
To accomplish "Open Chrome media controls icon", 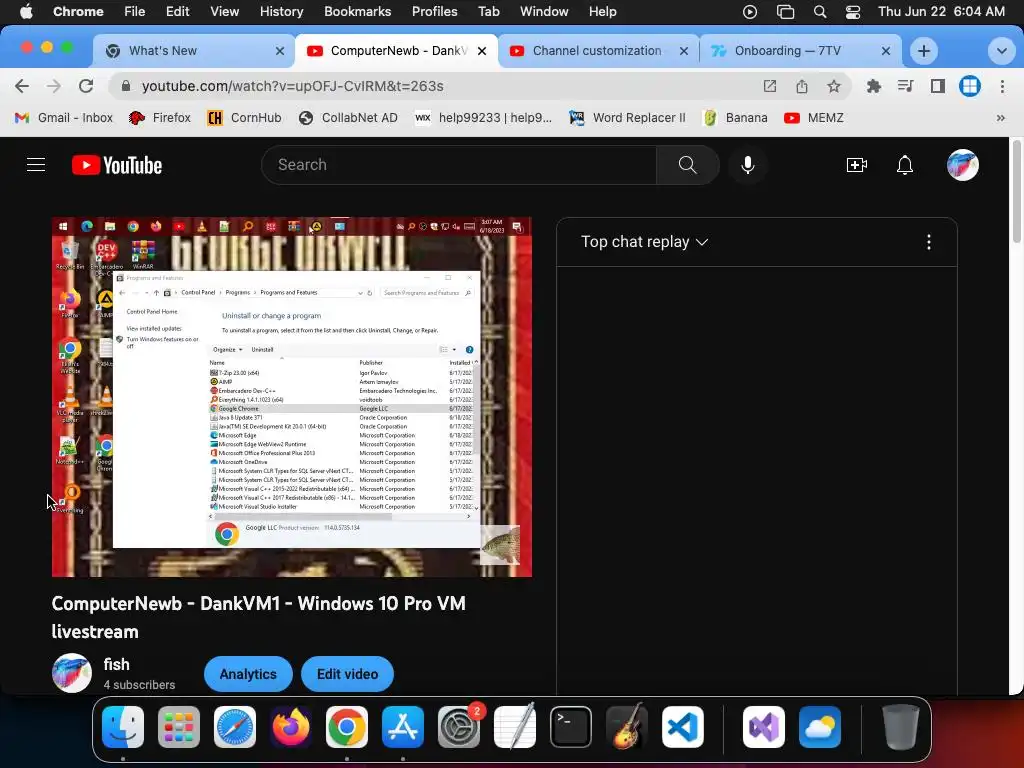I will click(x=906, y=86).
